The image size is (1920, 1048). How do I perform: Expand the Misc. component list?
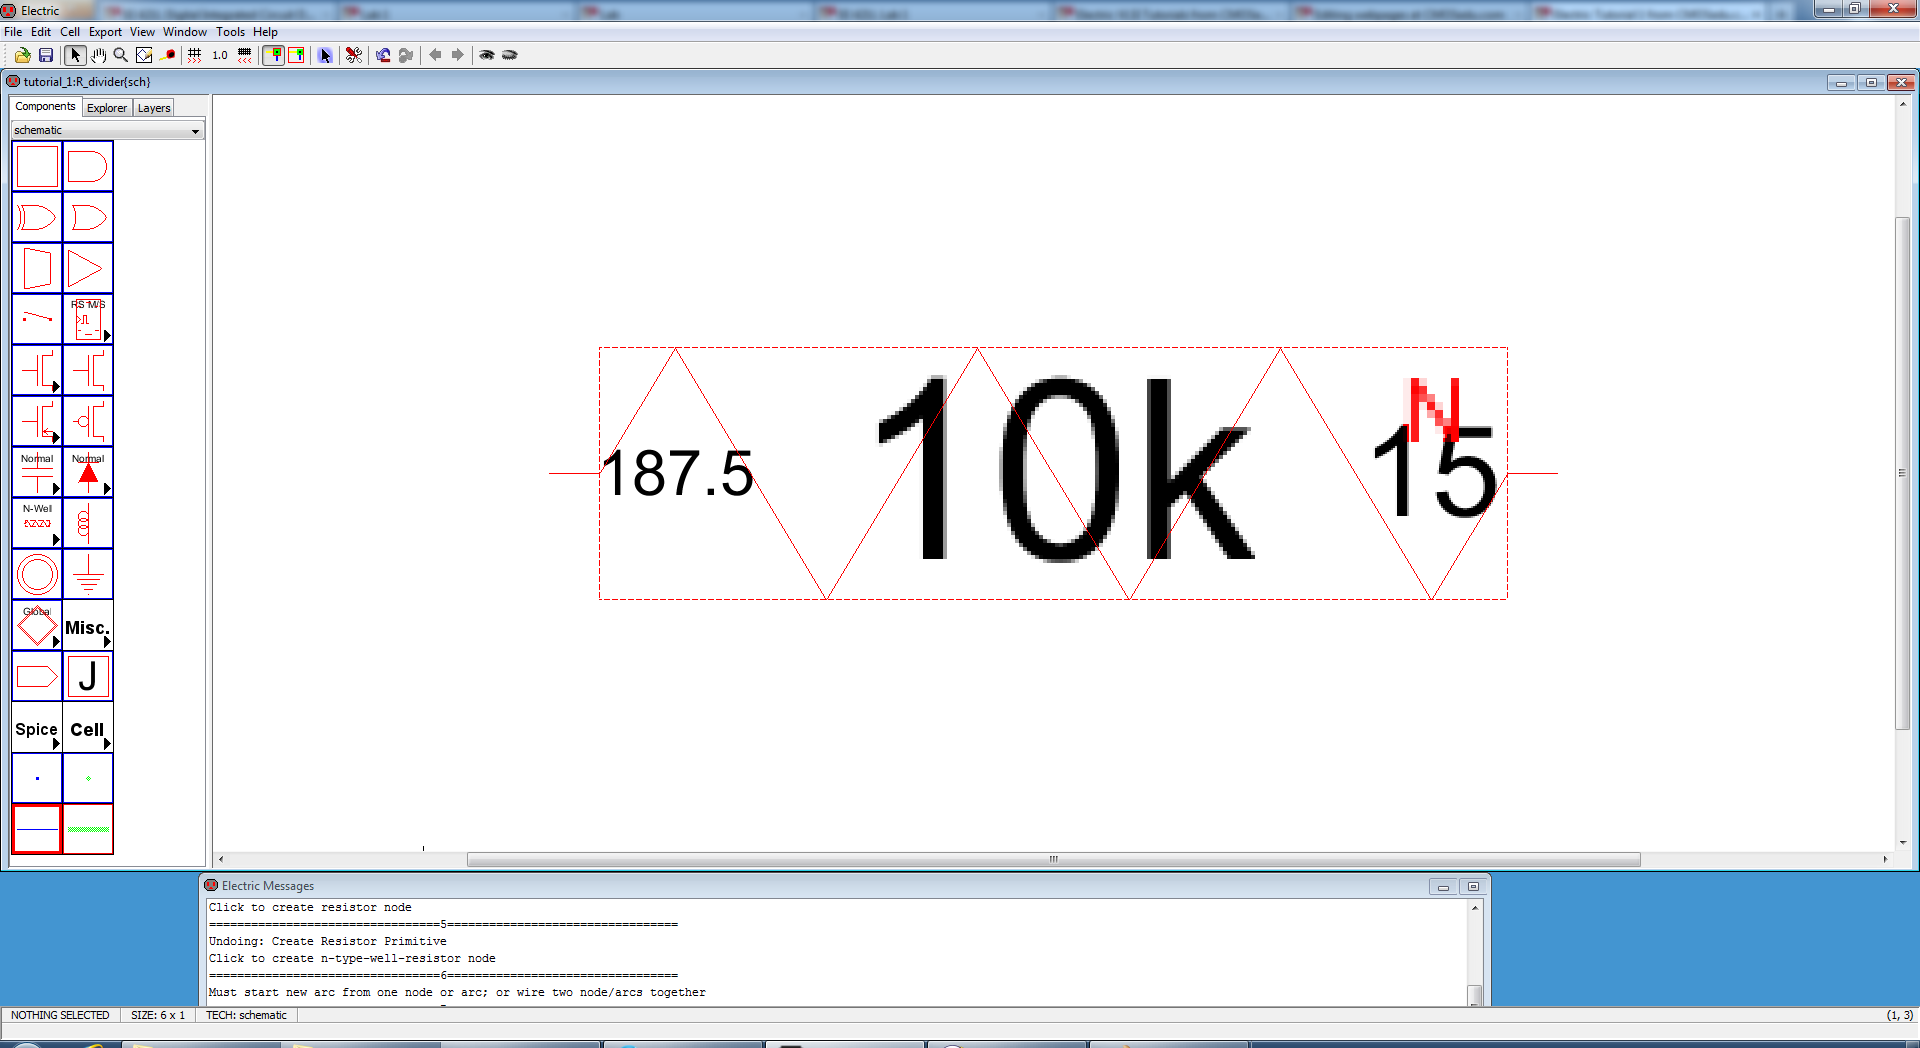coord(88,627)
